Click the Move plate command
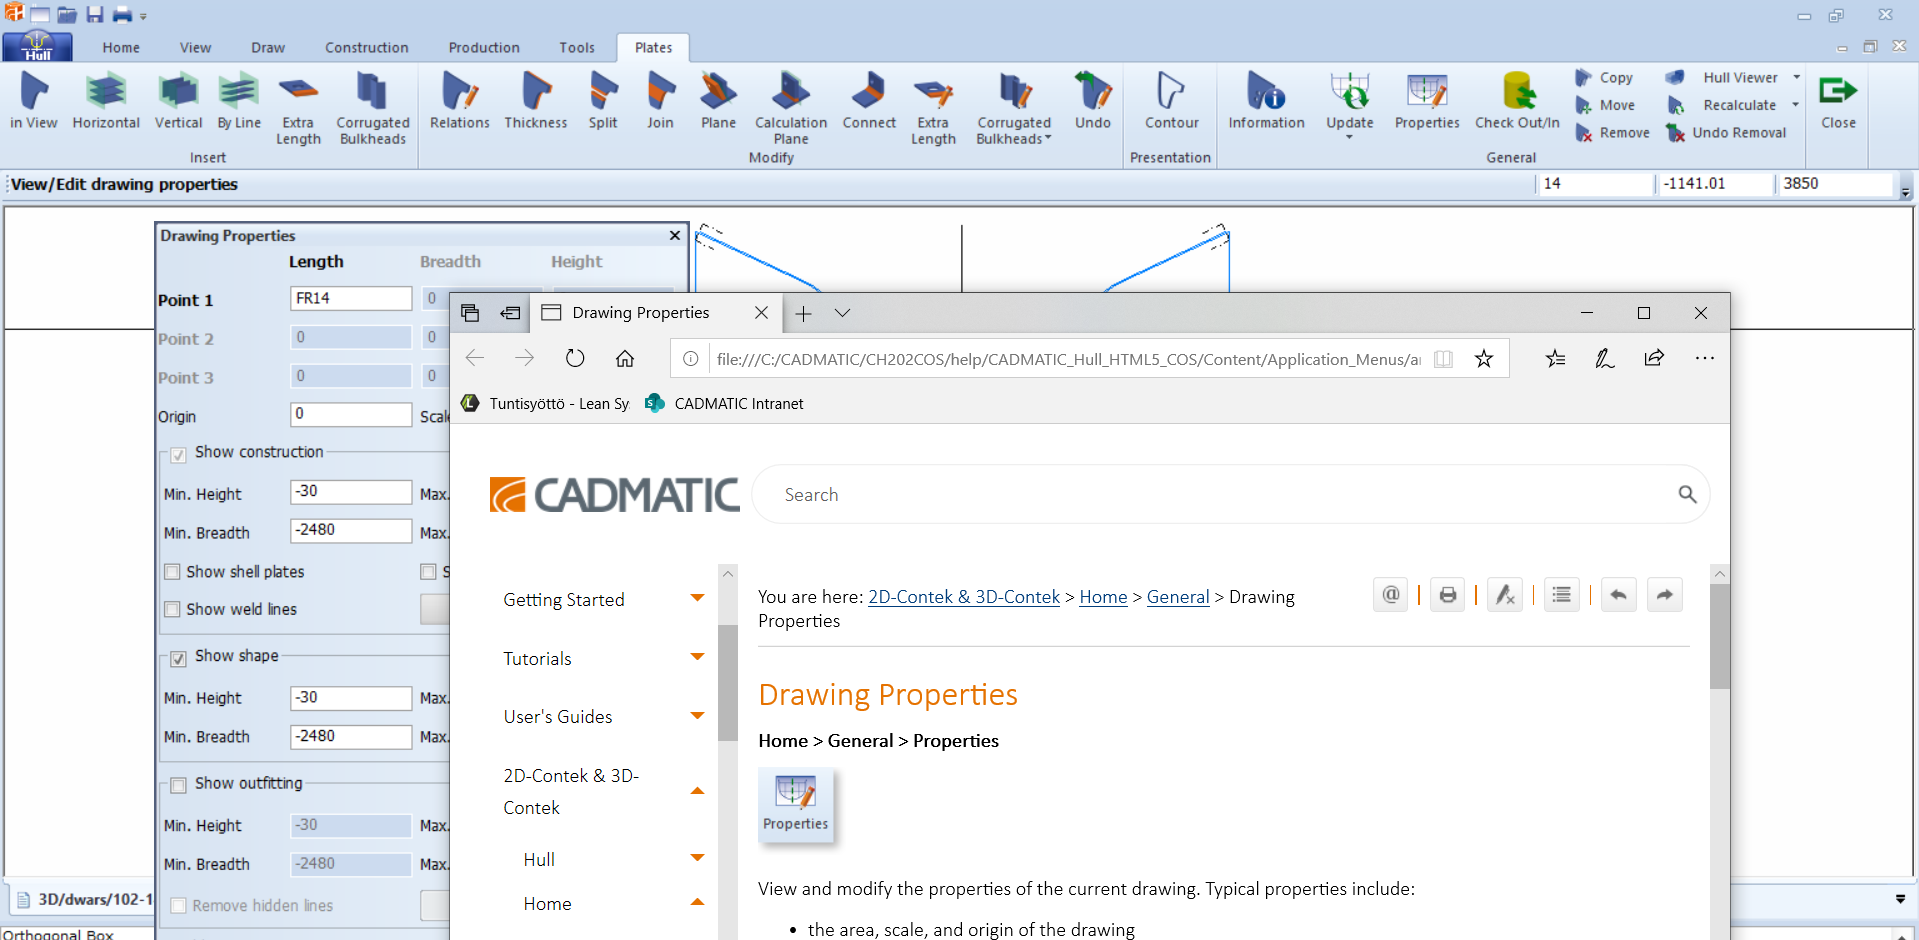The image size is (1919, 940). tap(1605, 105)
